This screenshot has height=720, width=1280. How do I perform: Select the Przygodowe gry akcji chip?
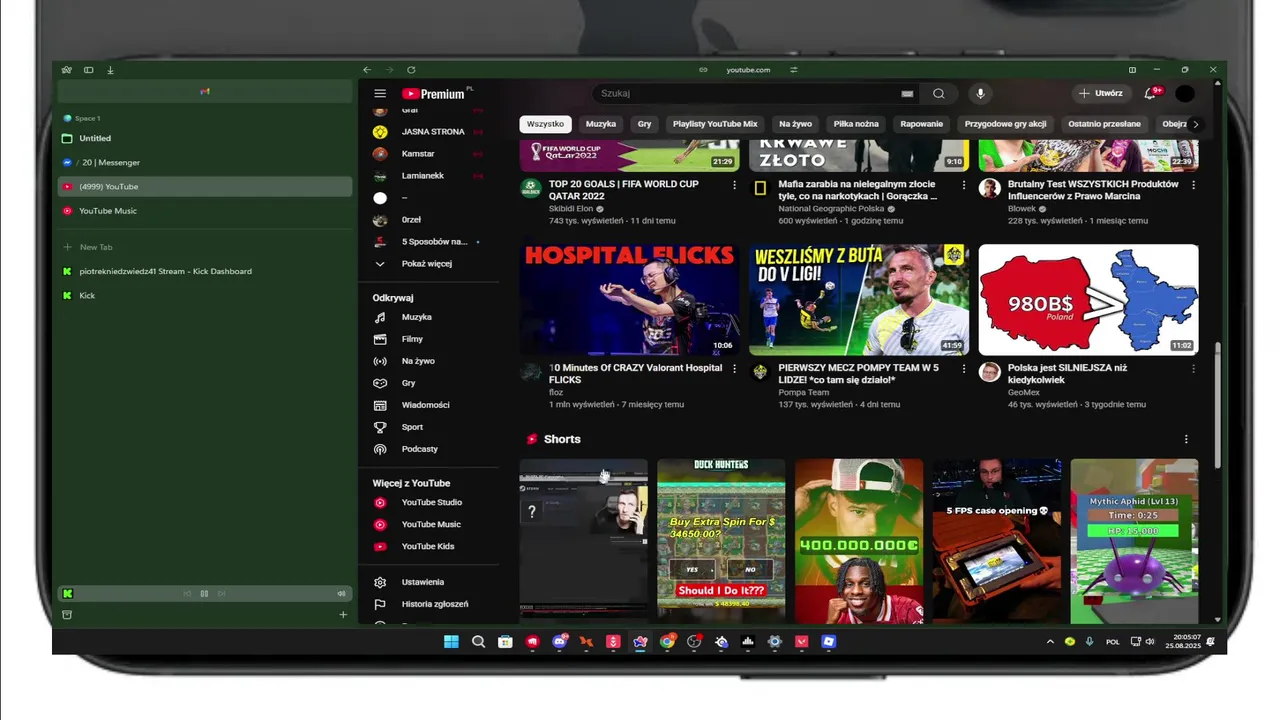coord(1005,124)
